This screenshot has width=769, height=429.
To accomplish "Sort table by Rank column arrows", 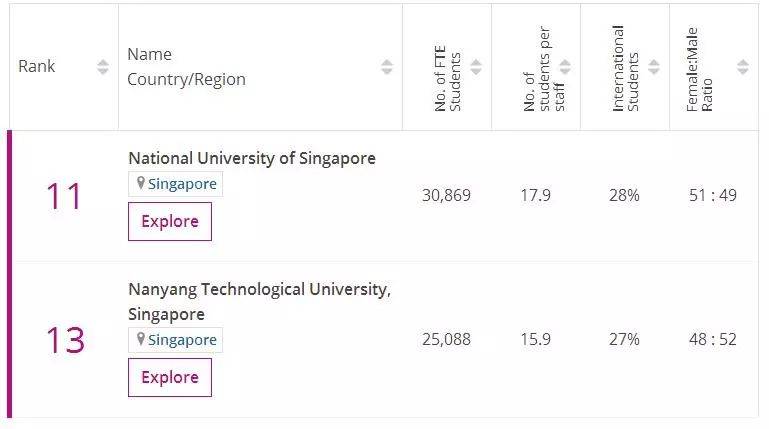I will coord(103,67).
